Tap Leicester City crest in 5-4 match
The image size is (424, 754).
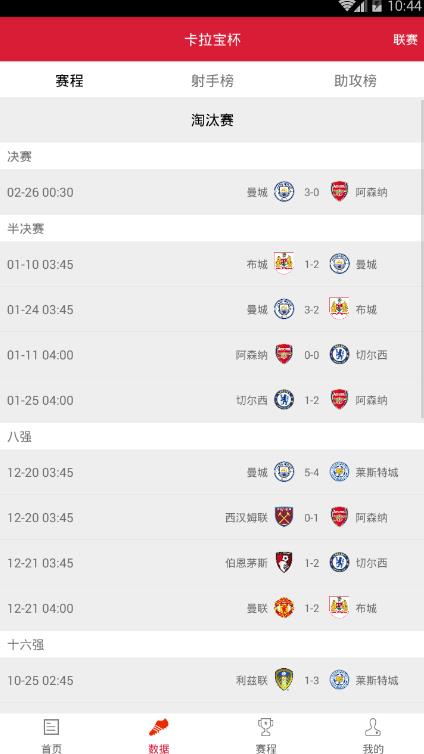[x=339, y=472]
